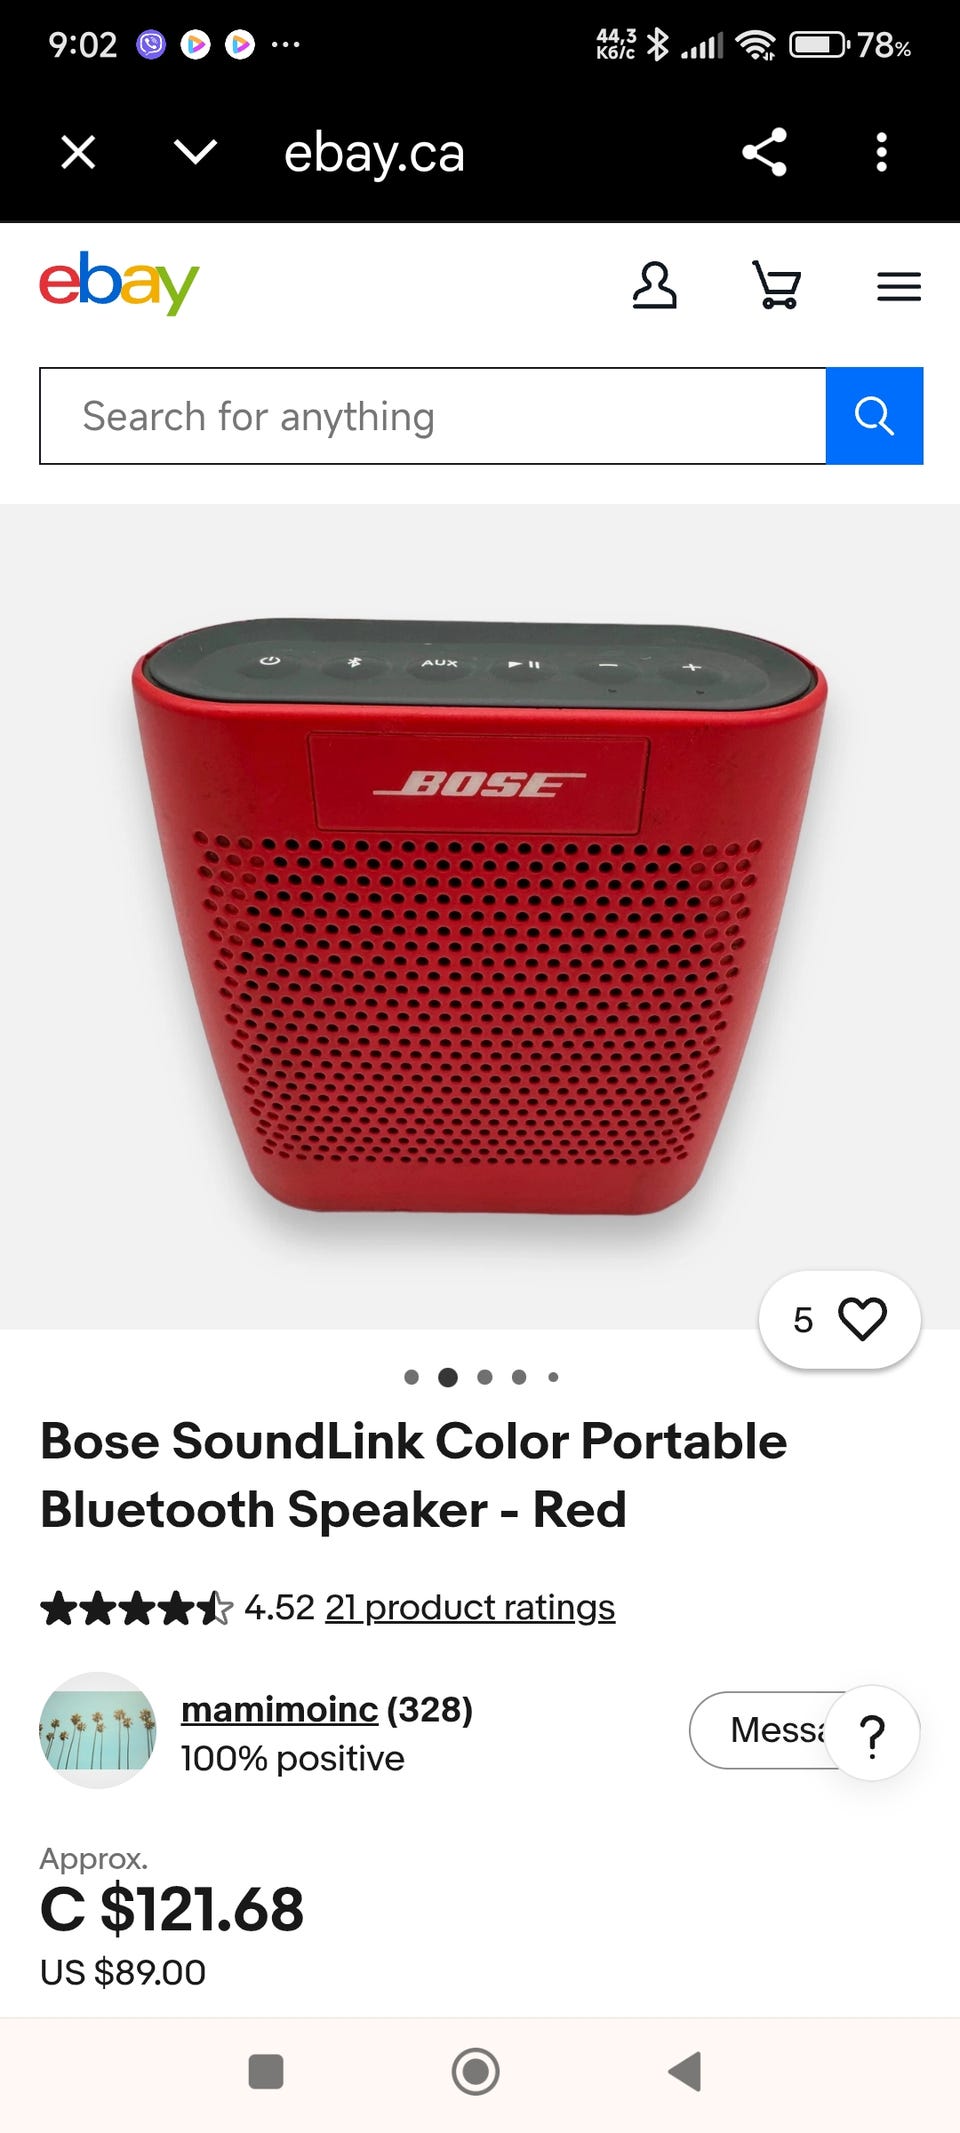The width and height of the screenshot is (960, 2133).
Task: Open the '21 product ratings' link
Action: [470, 1607]
